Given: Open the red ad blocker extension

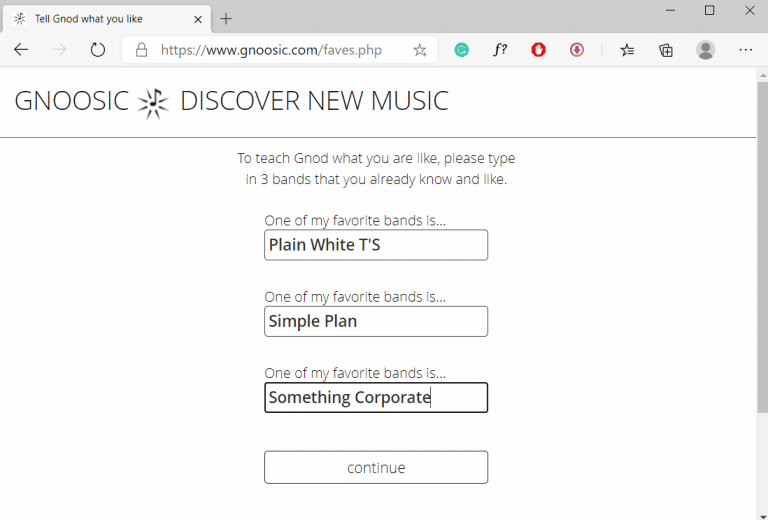Looking at the screenshot, I should [538, 49].
